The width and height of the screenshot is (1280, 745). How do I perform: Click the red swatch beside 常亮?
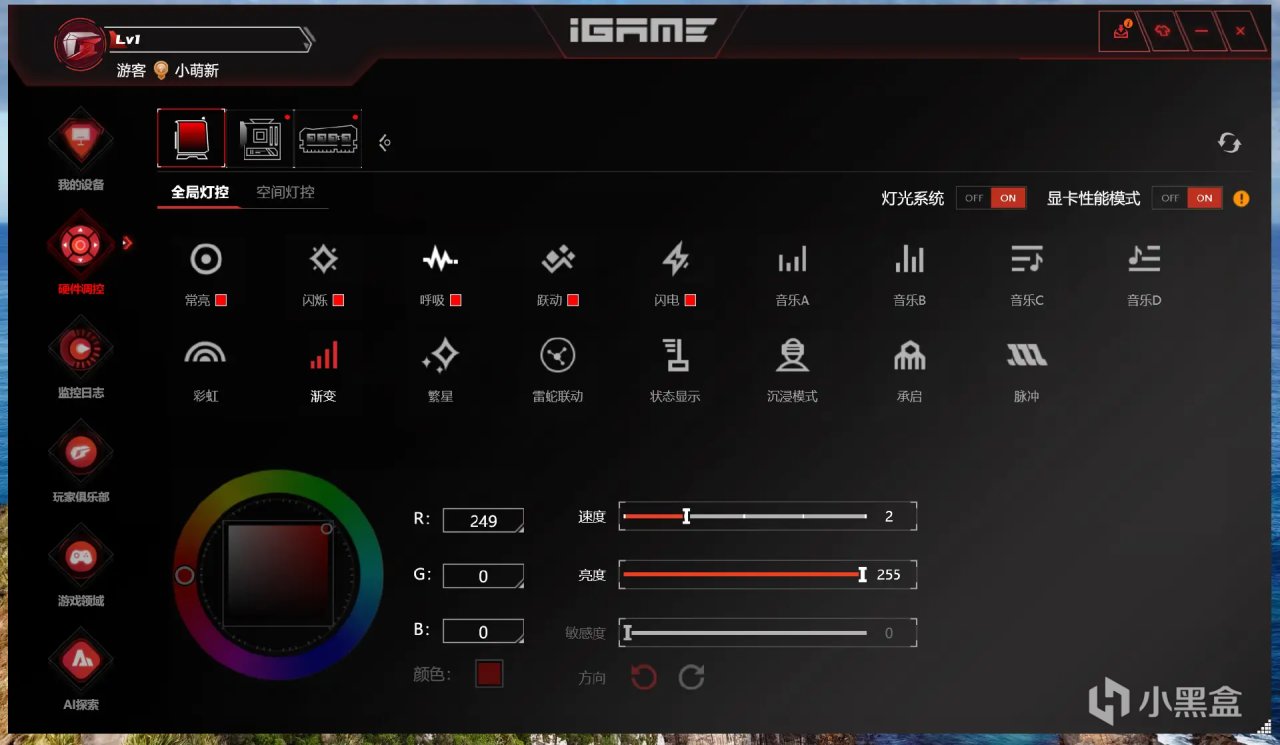point(221,300)
